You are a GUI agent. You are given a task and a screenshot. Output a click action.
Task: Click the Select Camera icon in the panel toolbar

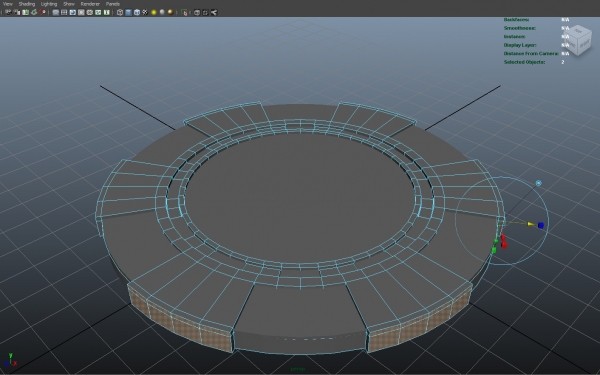point(8,12)
